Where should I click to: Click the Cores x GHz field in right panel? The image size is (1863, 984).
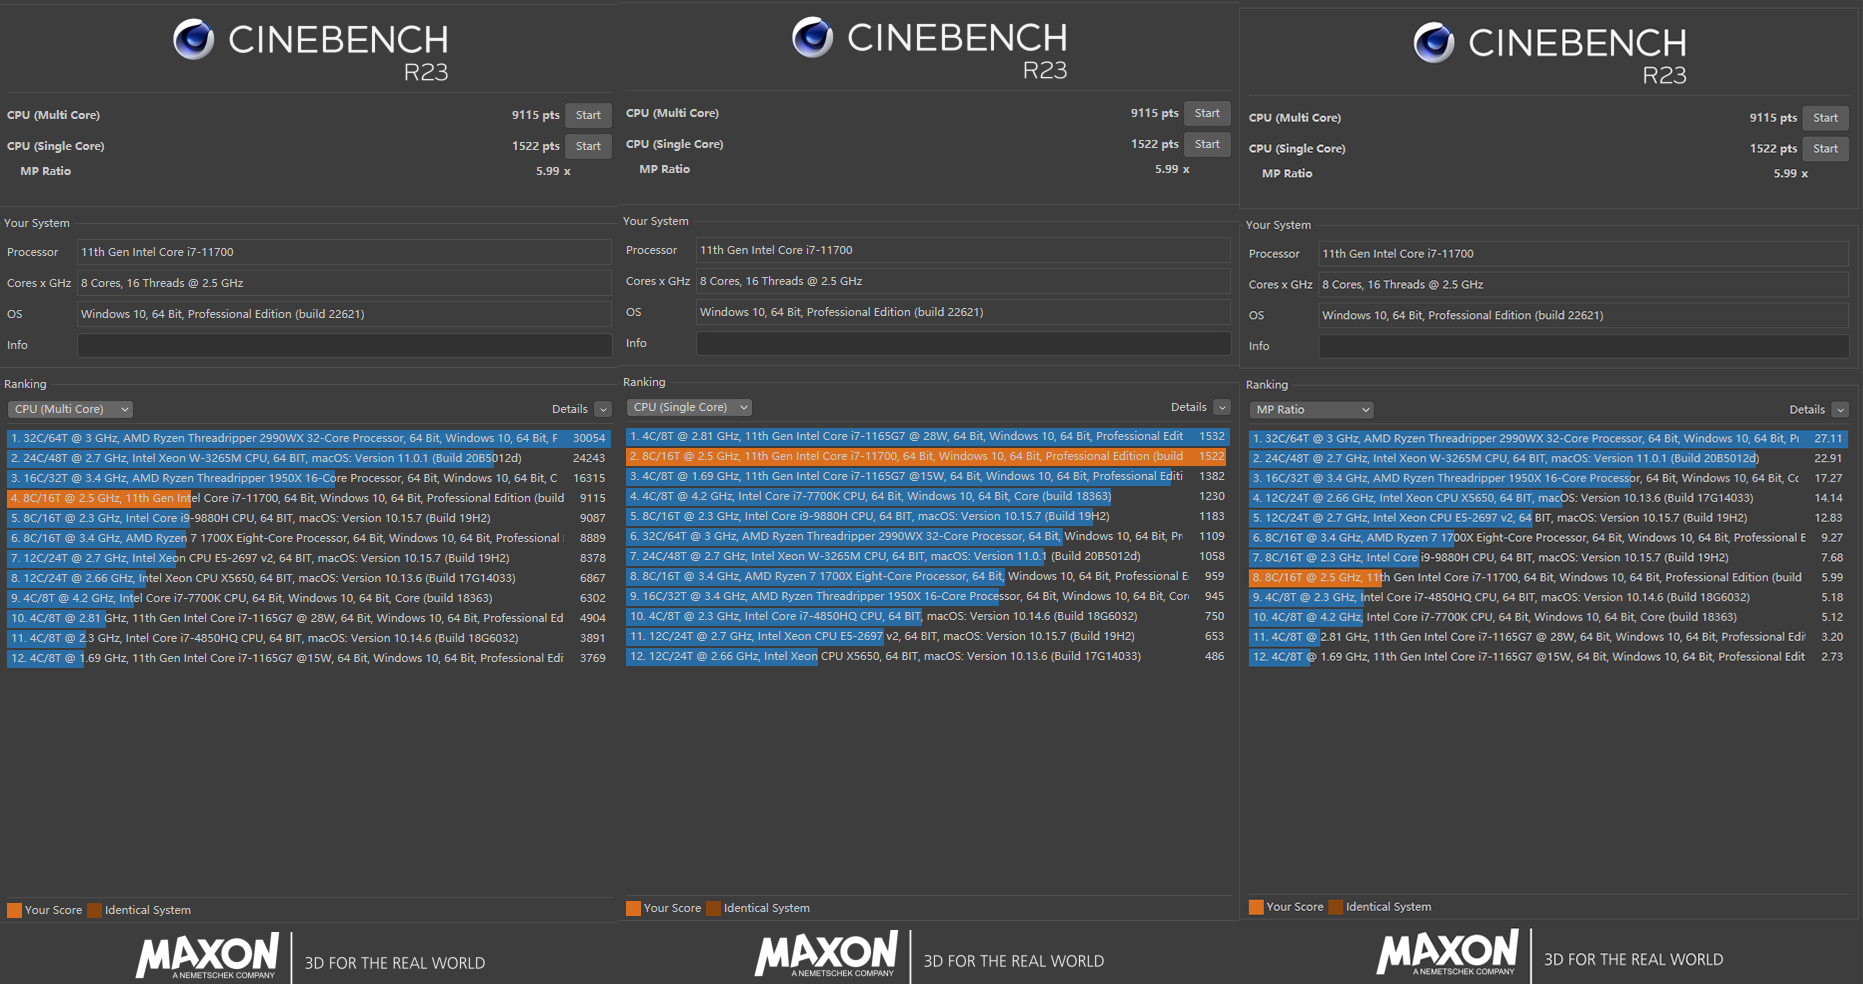(1584, 285)
